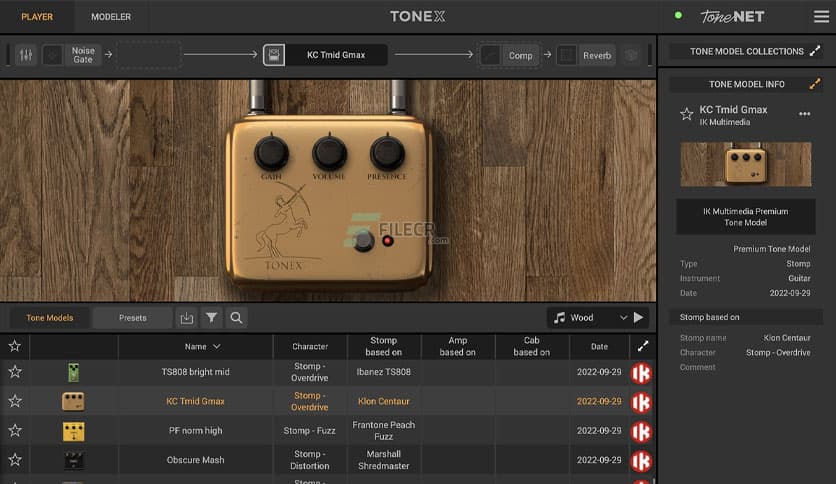Click the Stomp based on section header

pyautogui.click(x=745, y=317)
